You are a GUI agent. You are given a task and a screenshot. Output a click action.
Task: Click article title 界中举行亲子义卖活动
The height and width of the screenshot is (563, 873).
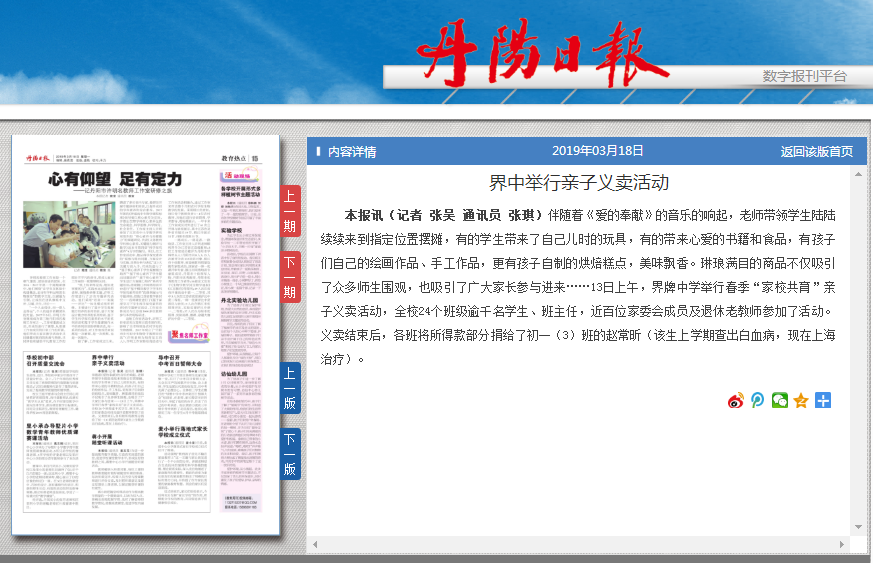[x=578, y=183]
